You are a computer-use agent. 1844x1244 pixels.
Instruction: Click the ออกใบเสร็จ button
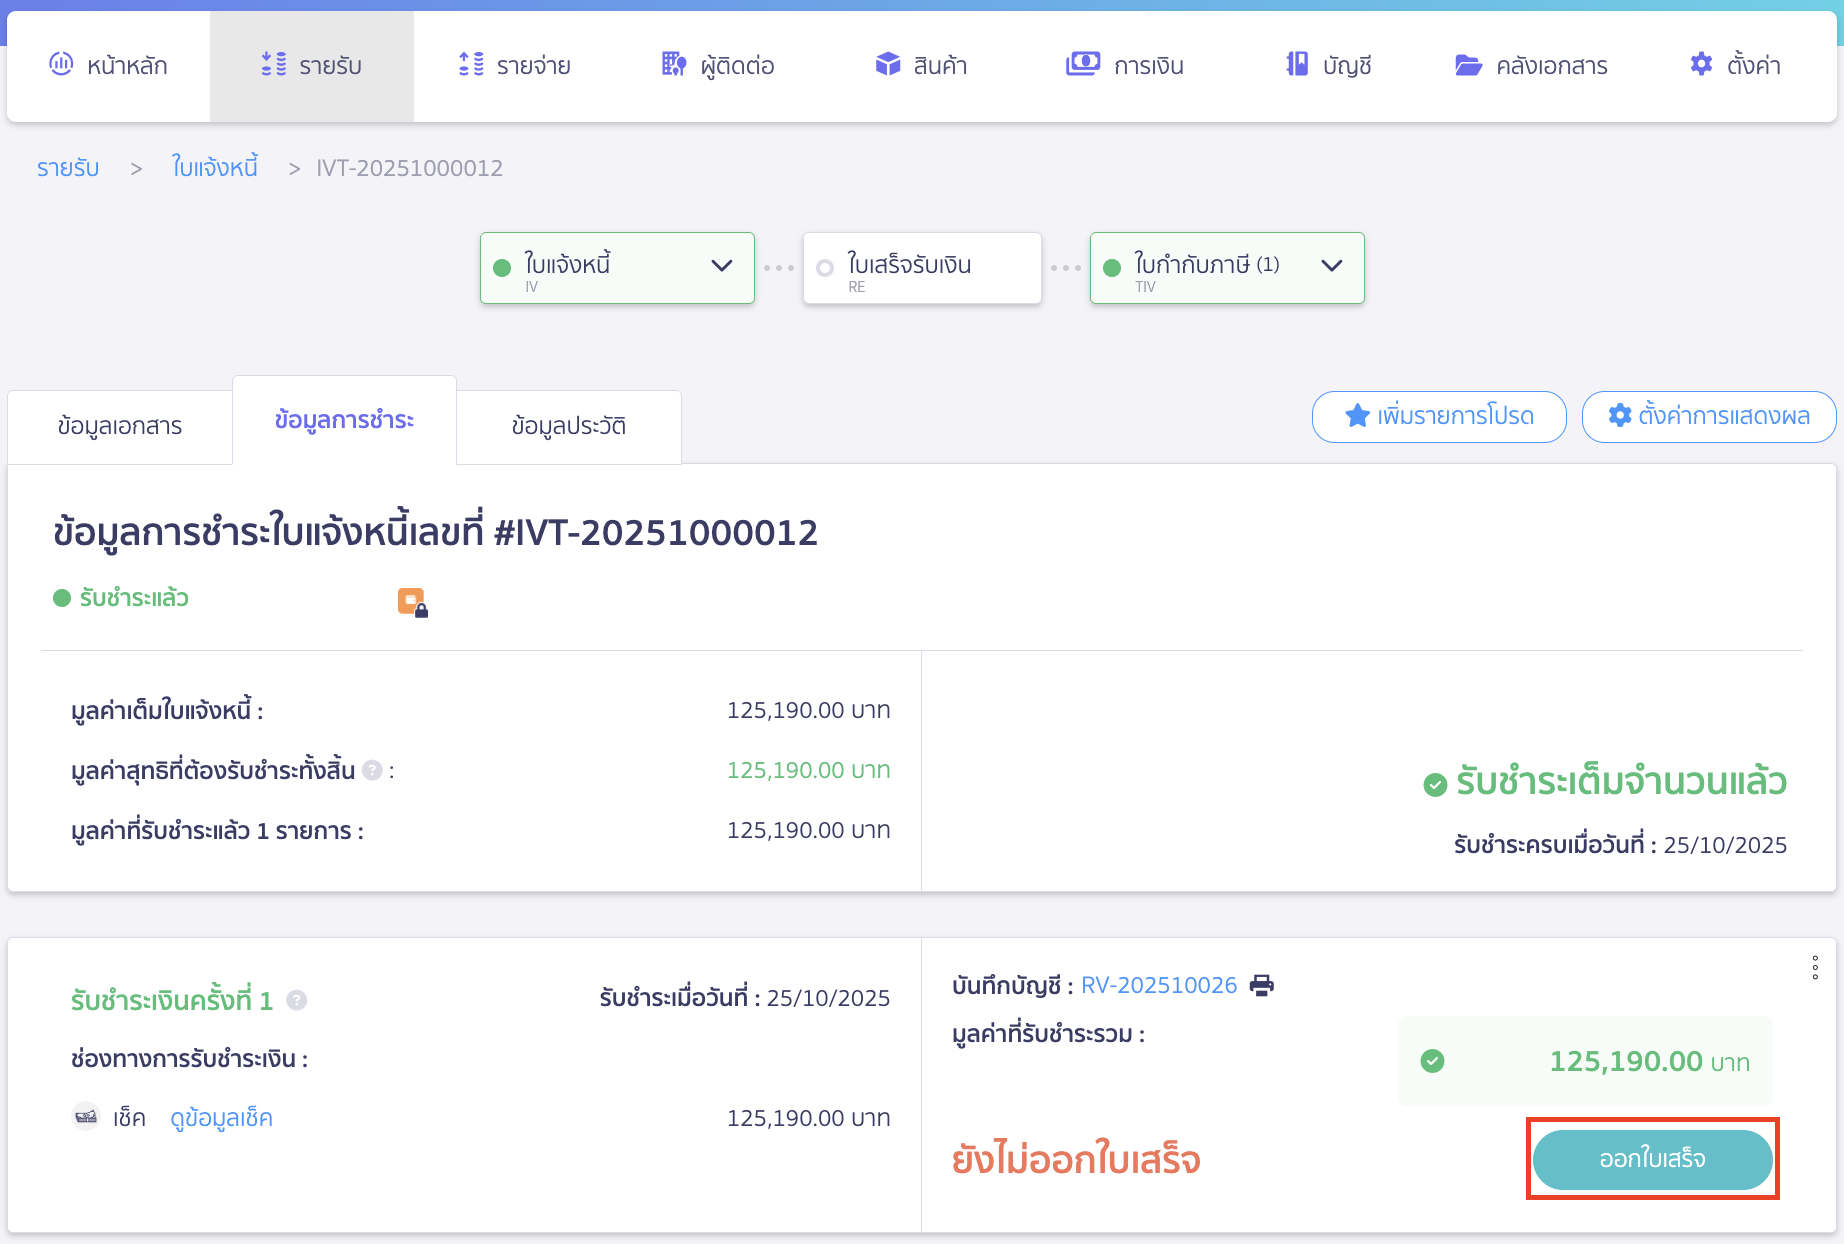[1652, 1159]
